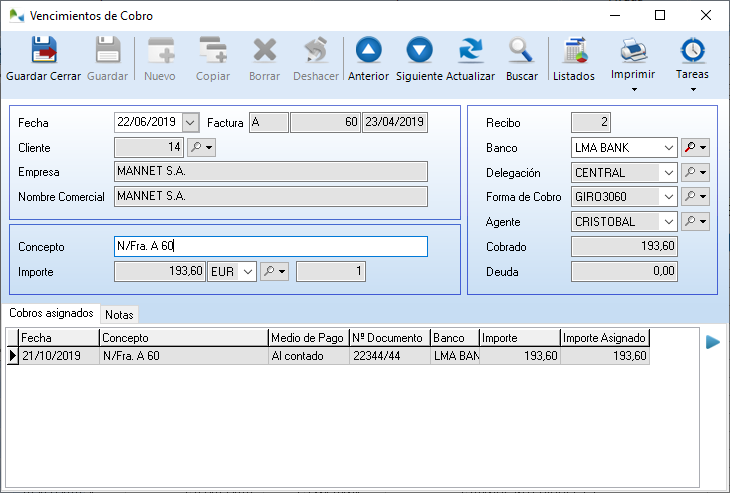Image resolution: width=730 pixels, height=493 pixels.
Task: Open the Forma de Cobro dropdown
Action: (x=669, y=197)
